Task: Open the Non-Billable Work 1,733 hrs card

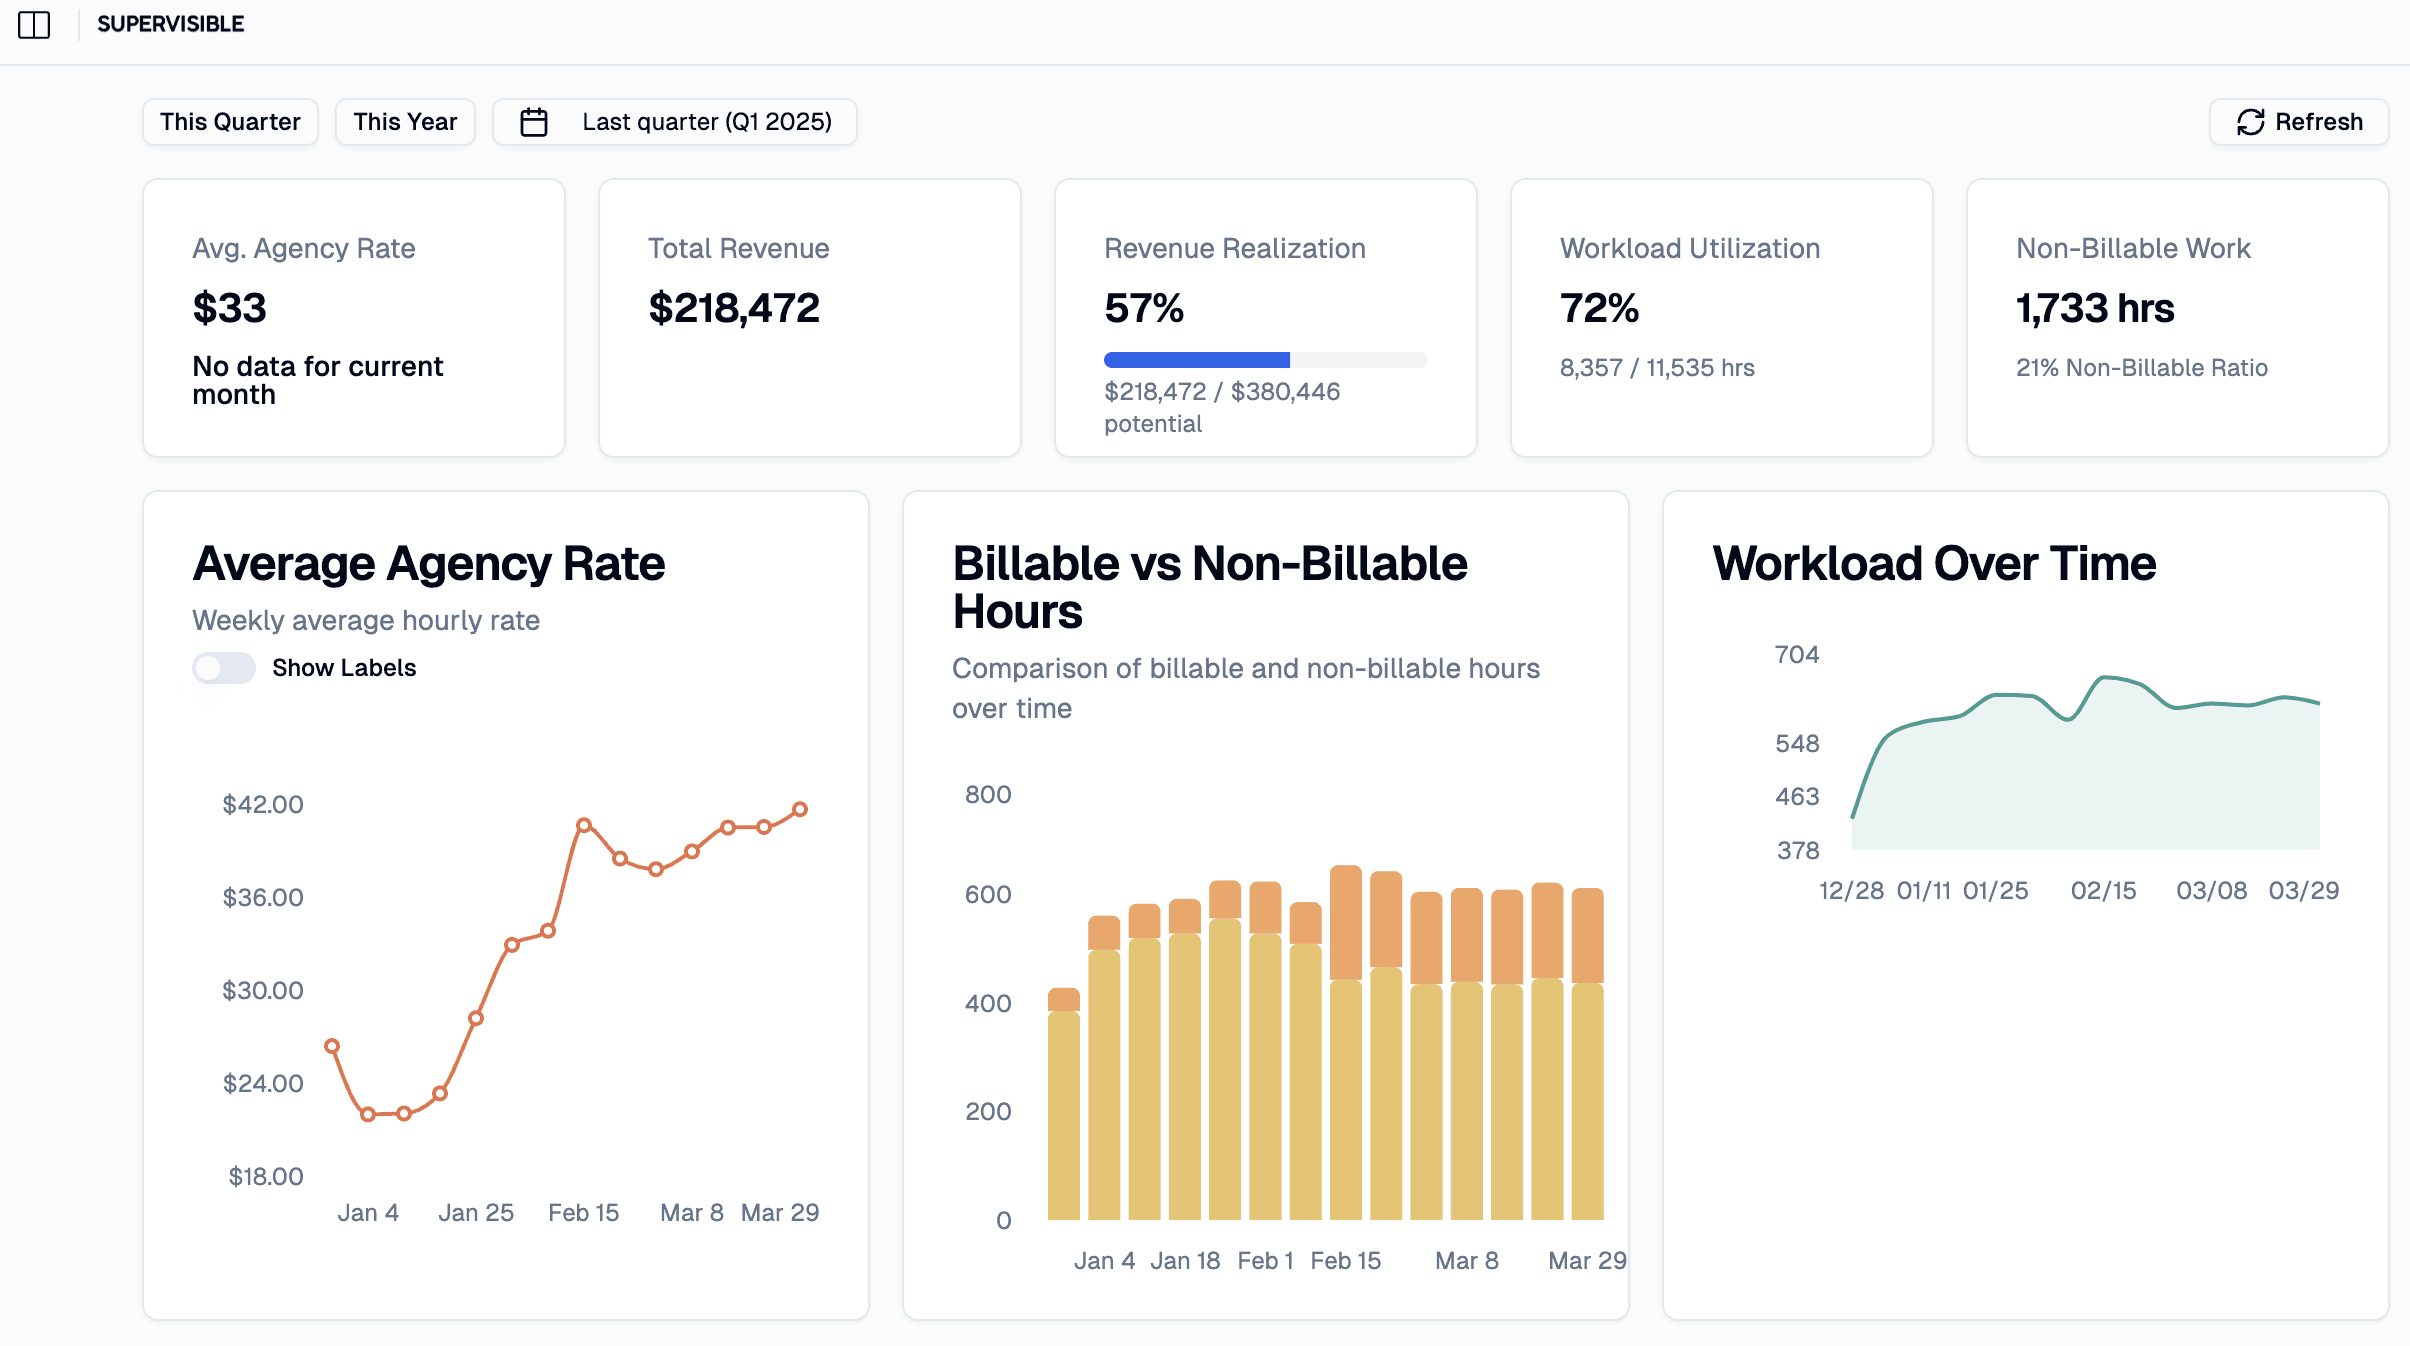Action: [2178, 318]
